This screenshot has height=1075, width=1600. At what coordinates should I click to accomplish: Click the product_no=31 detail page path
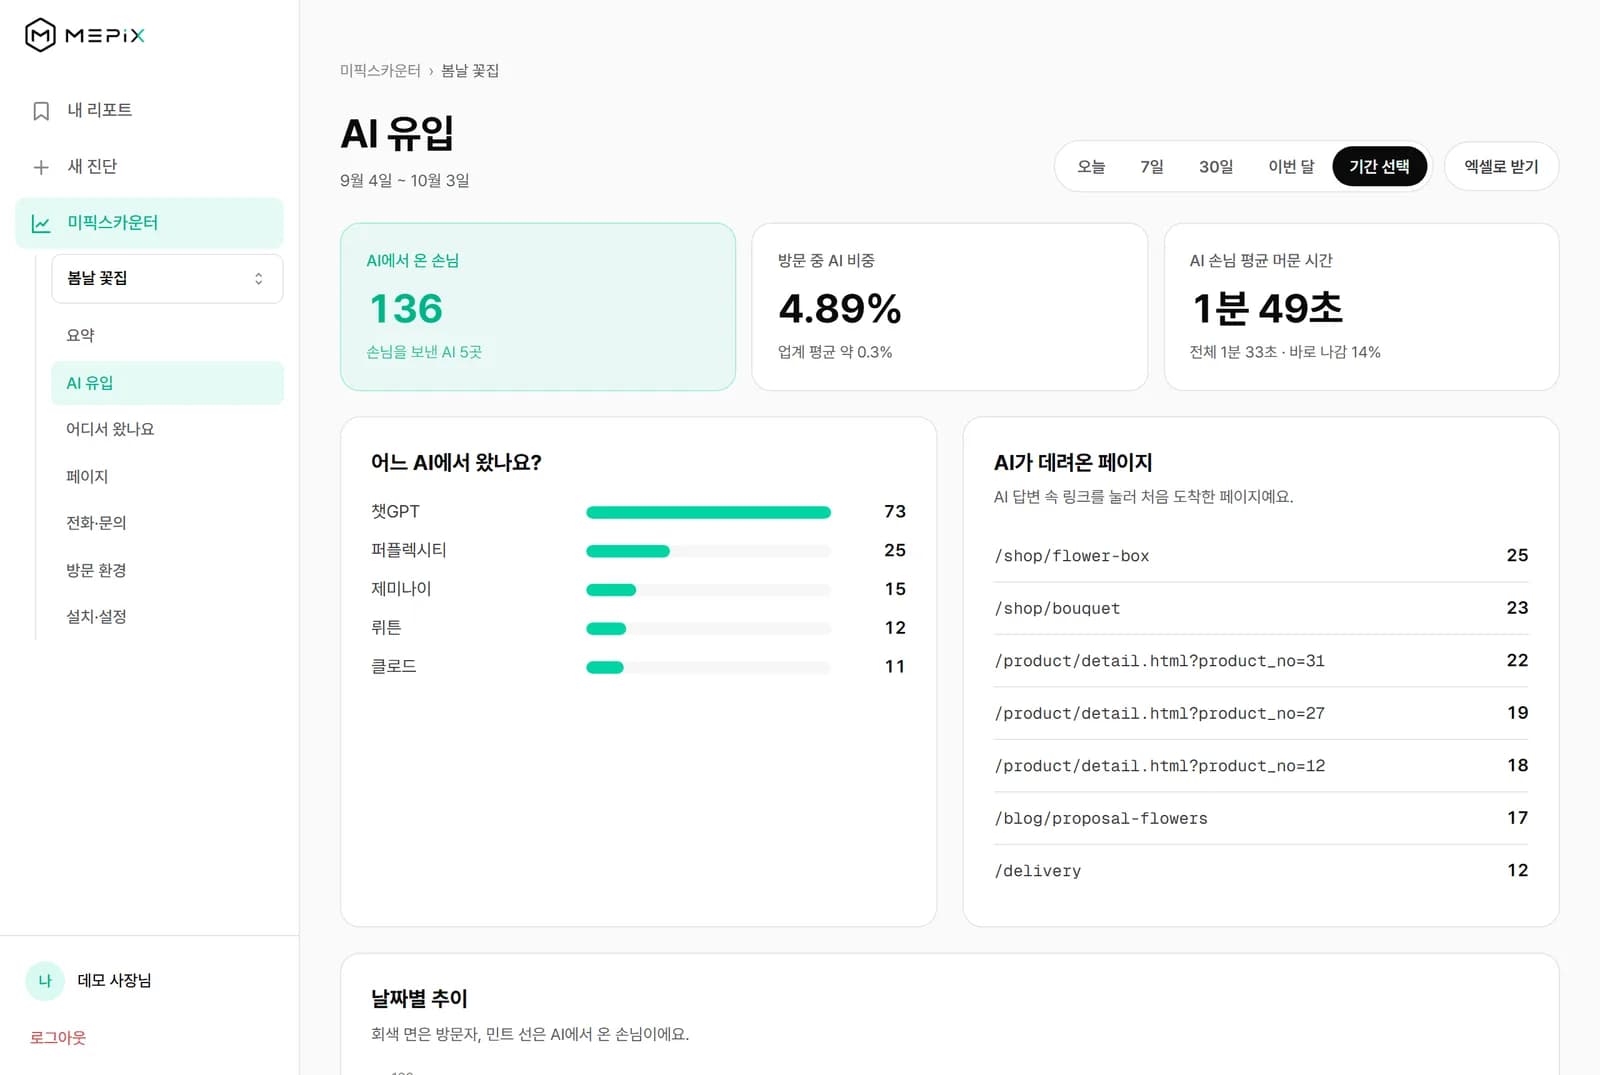[1159, 661]
